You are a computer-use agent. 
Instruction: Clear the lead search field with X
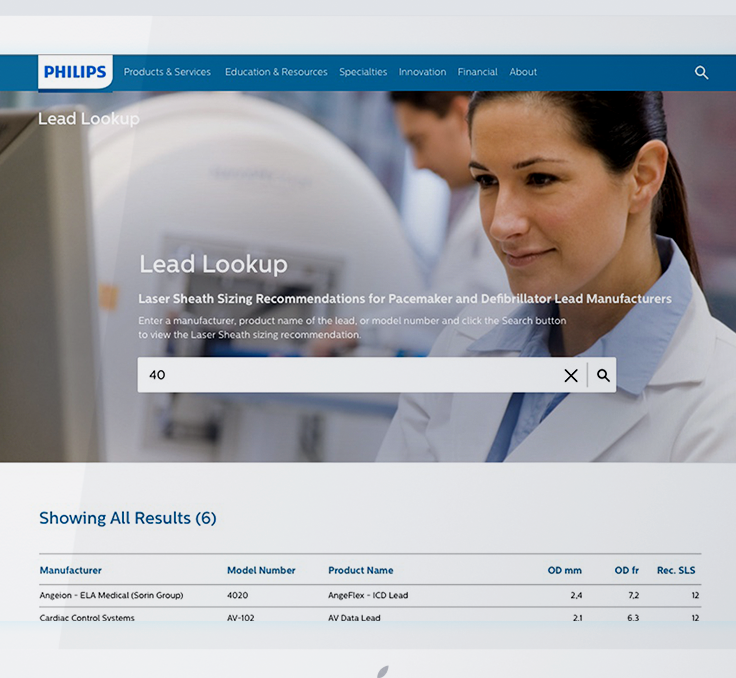click(x=571, y=375)
